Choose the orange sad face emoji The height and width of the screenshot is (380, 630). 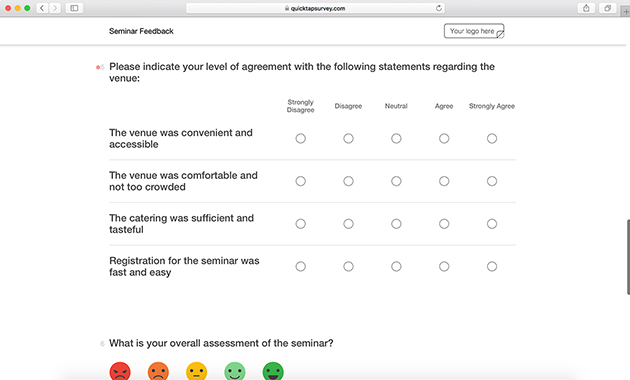[x=158, y=372]
